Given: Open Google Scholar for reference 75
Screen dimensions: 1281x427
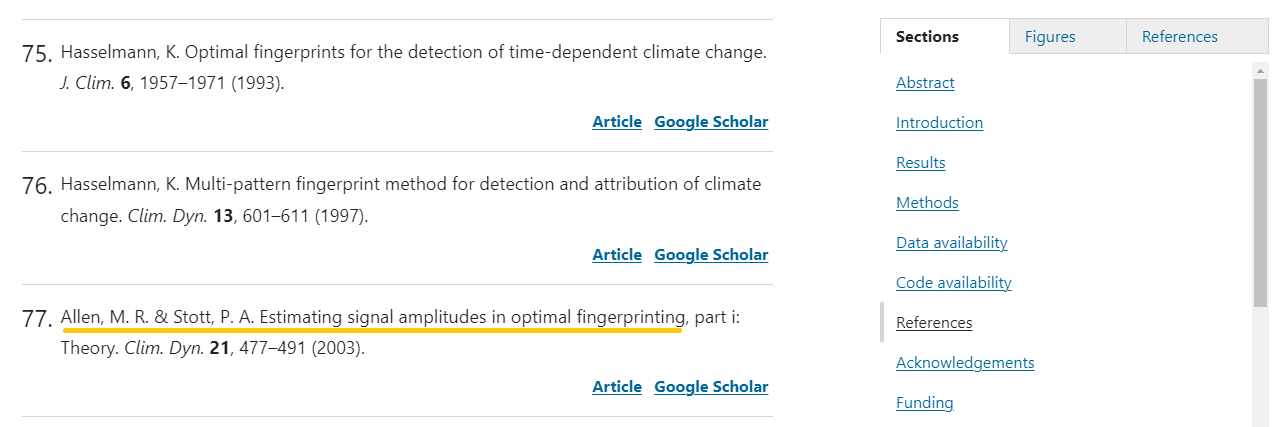Looking at the screenshot, I should (711, 122).
